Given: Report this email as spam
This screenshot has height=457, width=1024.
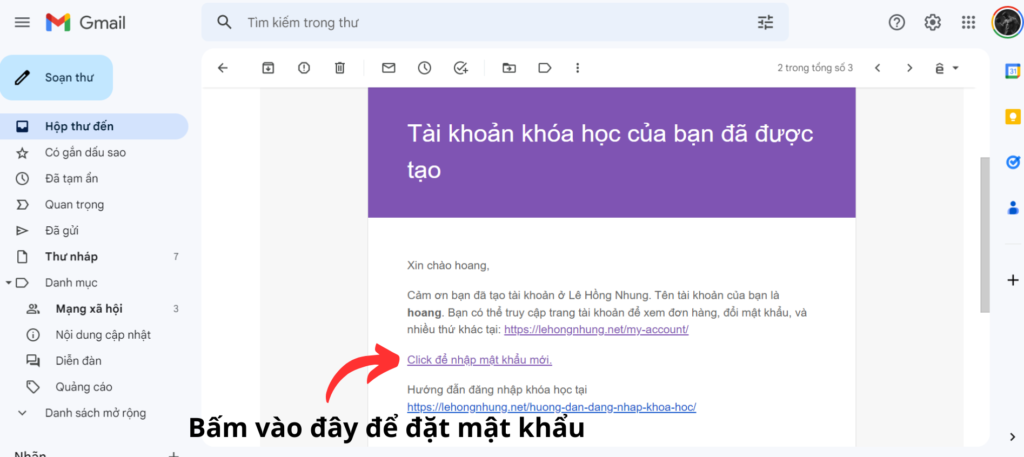Looking at the screenshot, I should 304,68.
